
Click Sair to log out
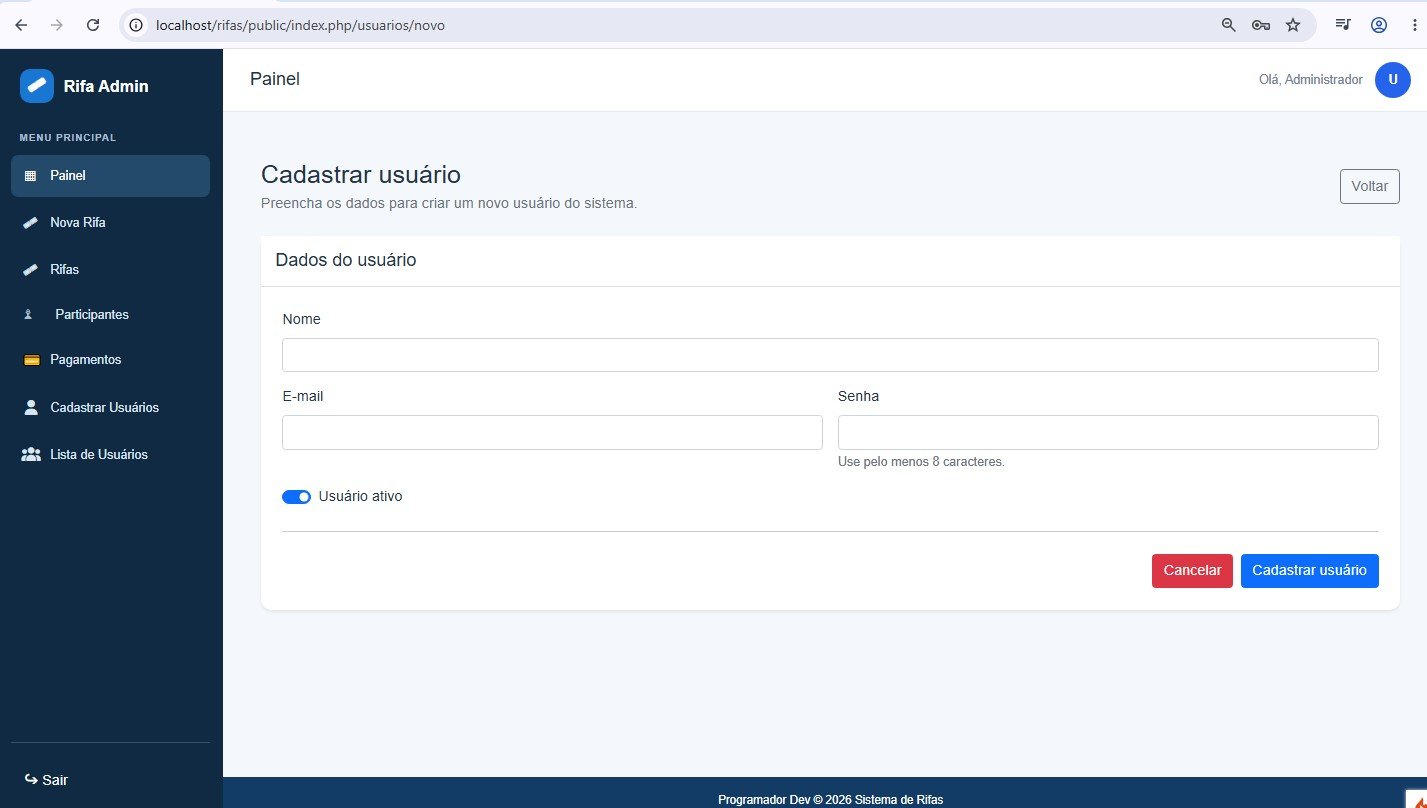pos(46,780)
